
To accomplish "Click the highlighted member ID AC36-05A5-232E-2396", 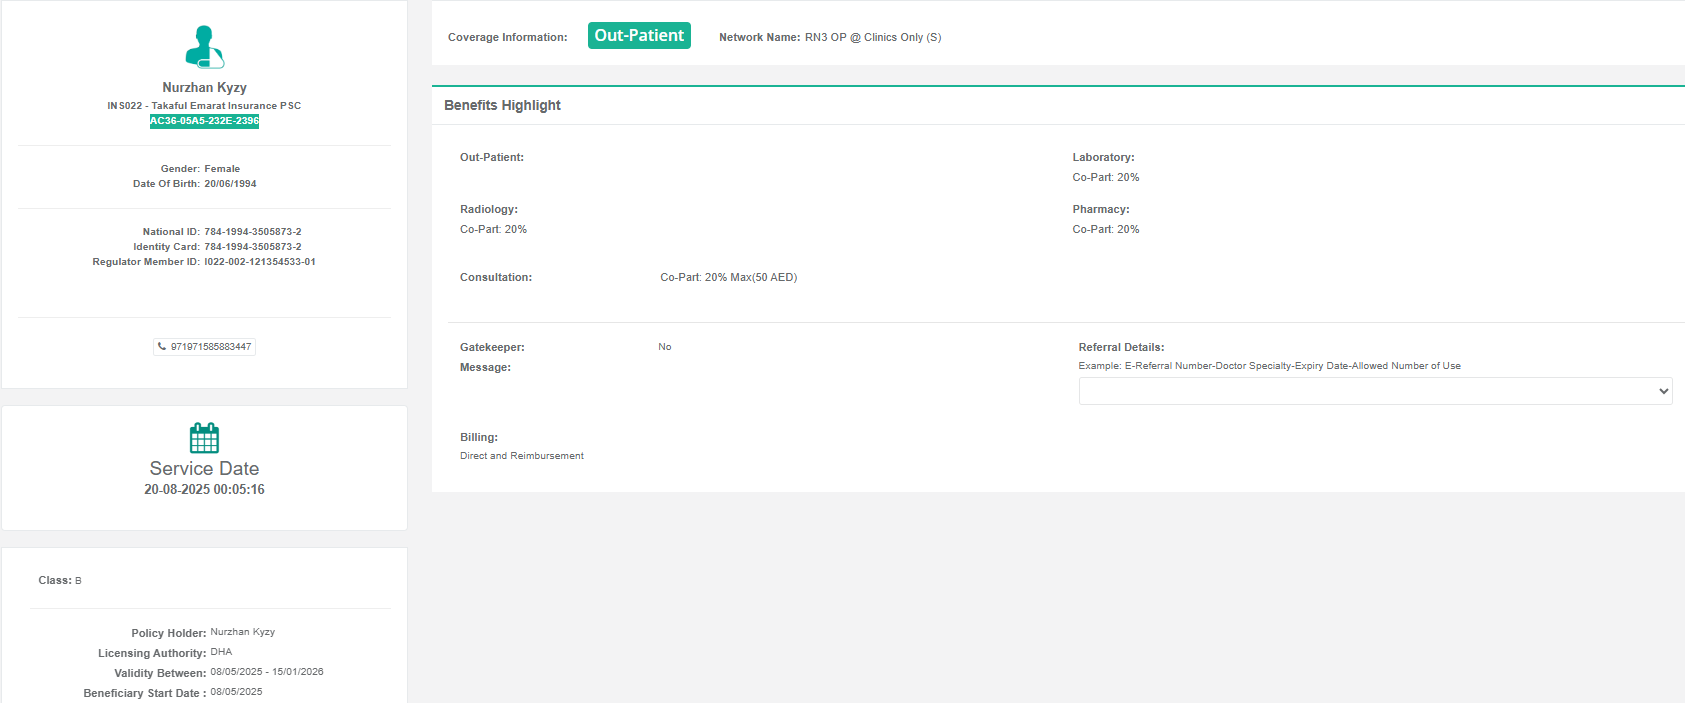I will pyautogui.click(x=204, y=121).
